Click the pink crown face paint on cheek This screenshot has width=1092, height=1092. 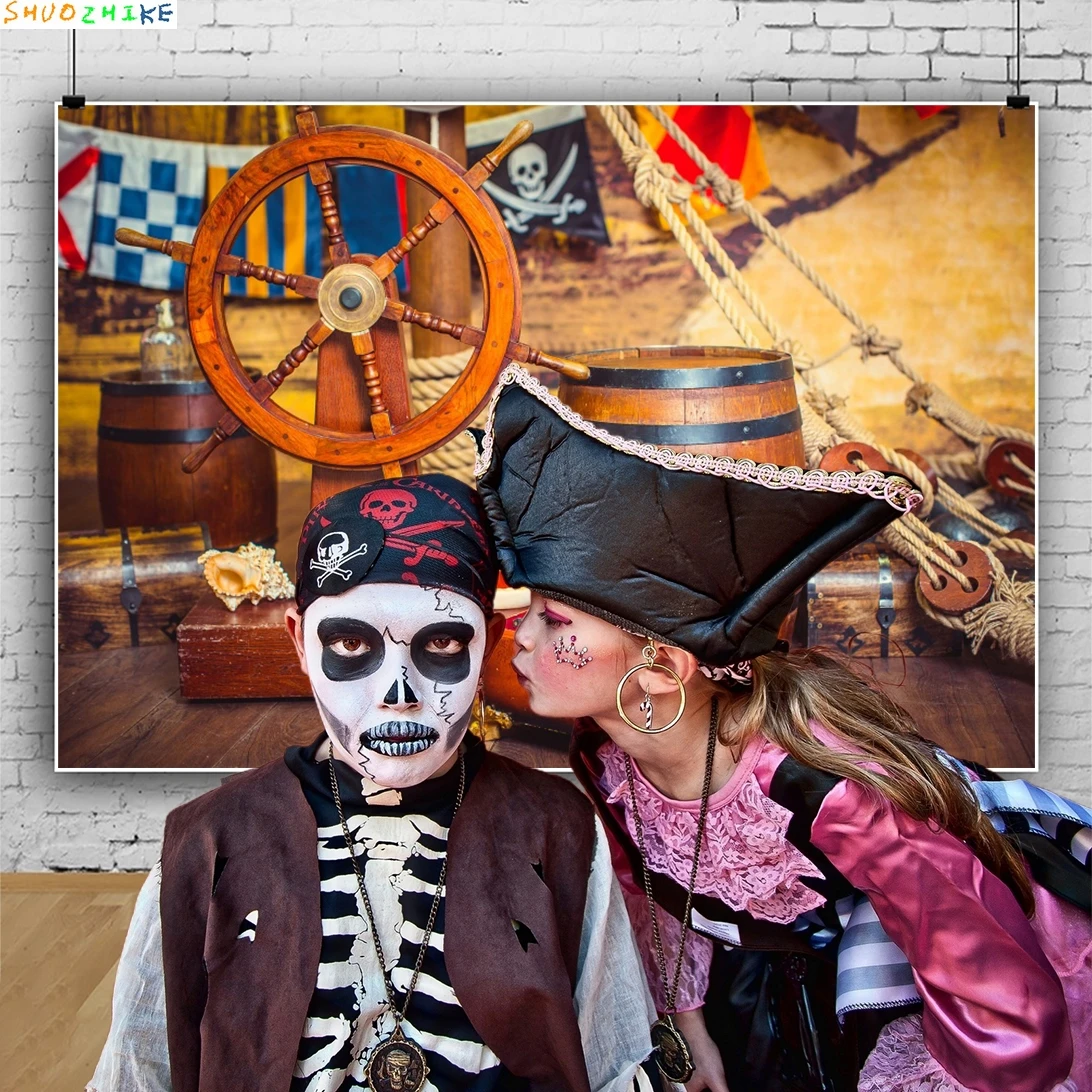coord(572,652)
